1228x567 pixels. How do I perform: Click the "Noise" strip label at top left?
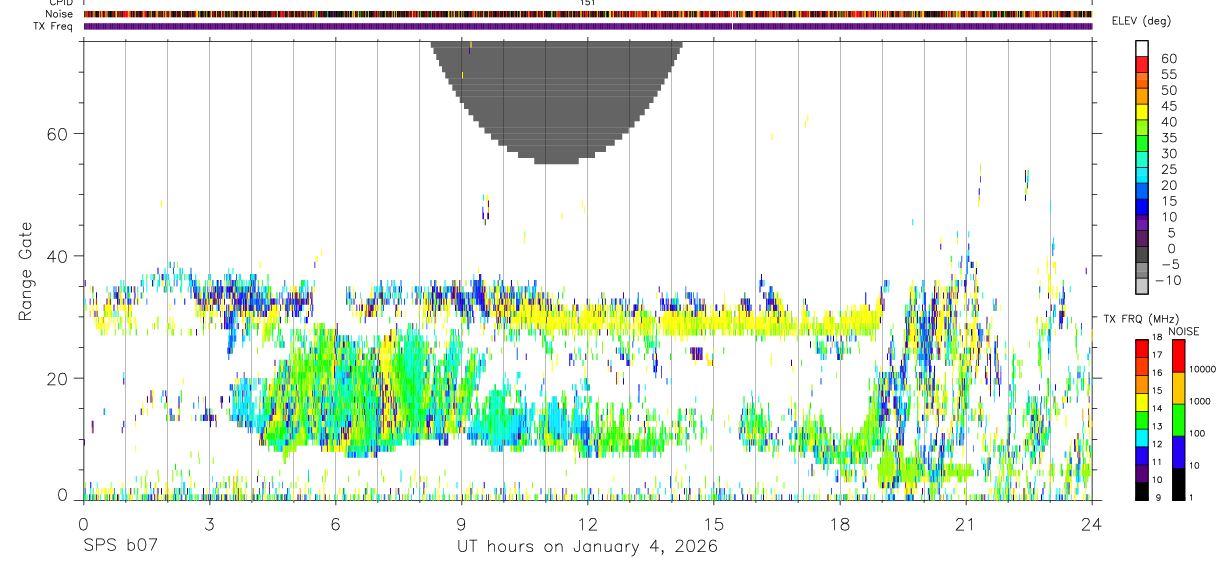[x=60, y=14]
